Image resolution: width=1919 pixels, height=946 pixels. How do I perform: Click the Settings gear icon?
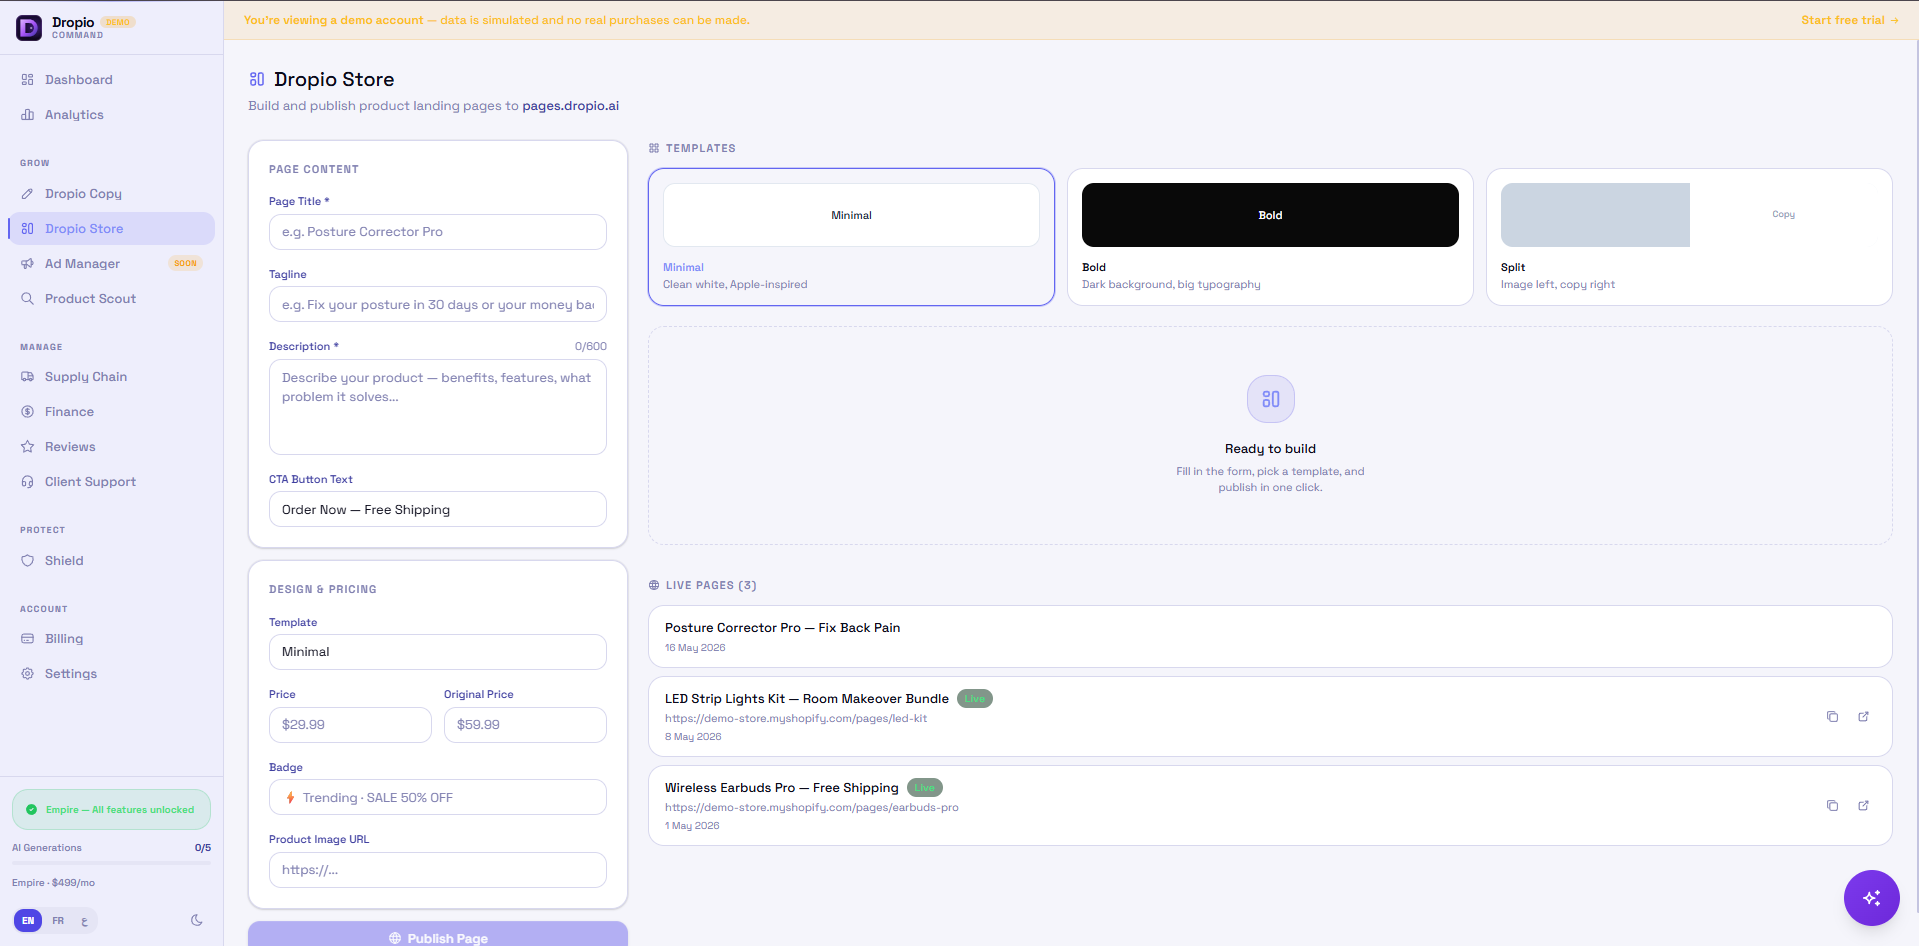[28, 674]
